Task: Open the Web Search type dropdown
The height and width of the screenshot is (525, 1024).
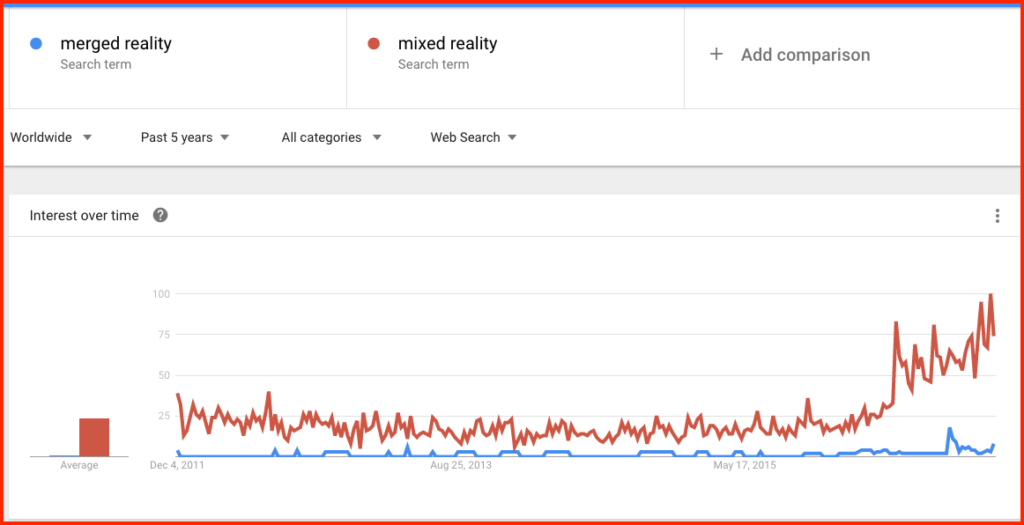Action: pyautogui.click(x=473, y=137)
